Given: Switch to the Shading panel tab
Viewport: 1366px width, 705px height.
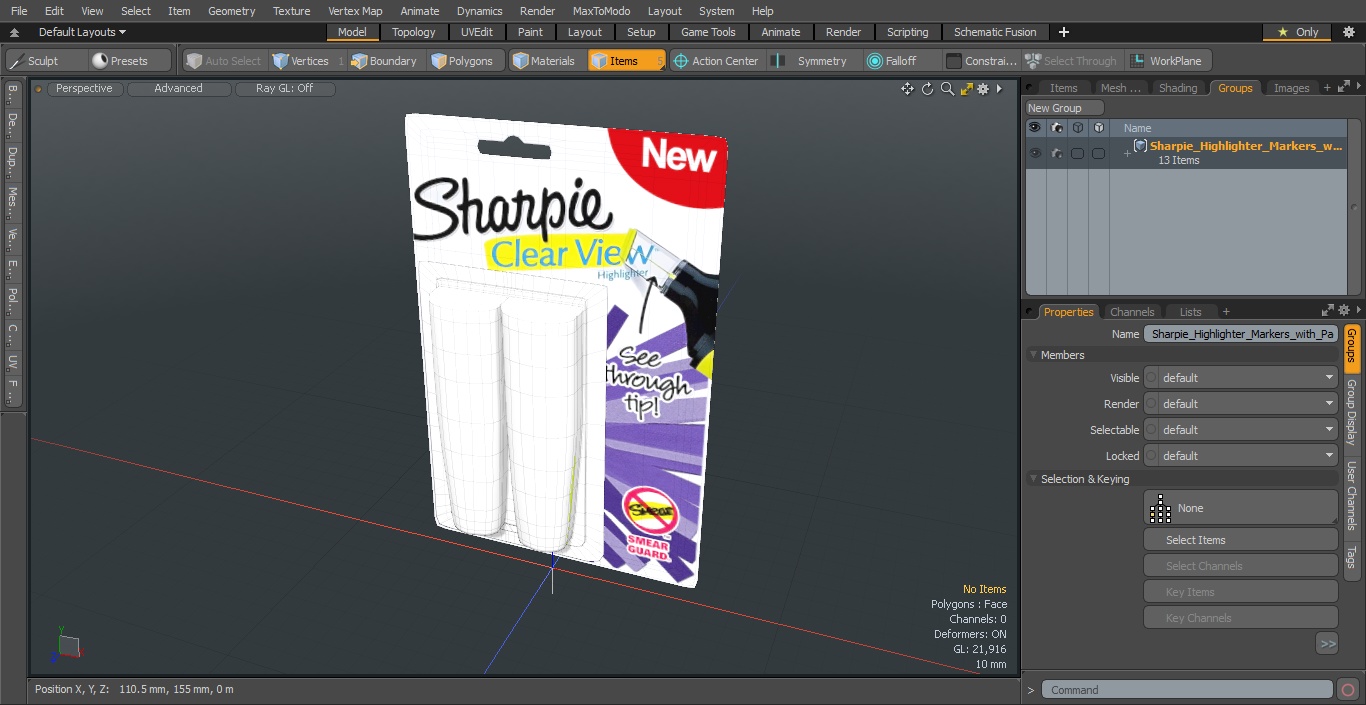Looking at the screenshot, I should (1177, 88).
